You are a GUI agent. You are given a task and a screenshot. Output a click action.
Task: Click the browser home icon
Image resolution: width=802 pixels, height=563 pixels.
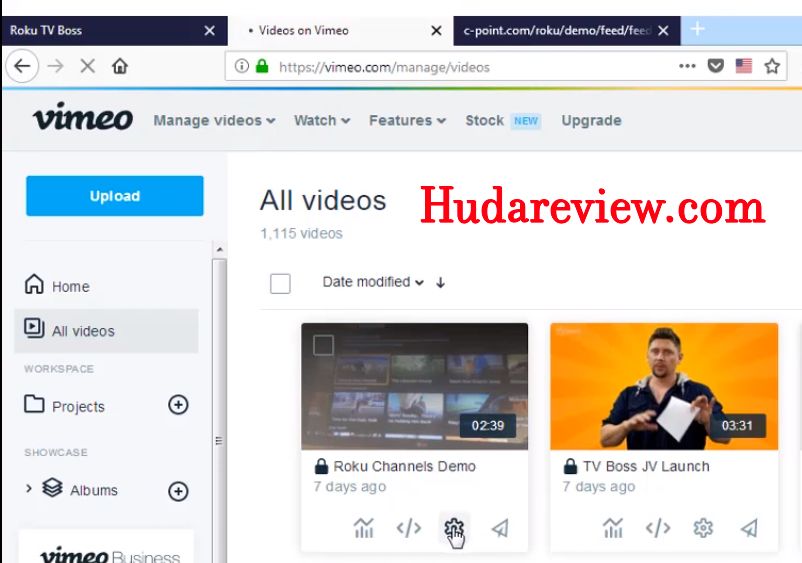coord(120,67)
